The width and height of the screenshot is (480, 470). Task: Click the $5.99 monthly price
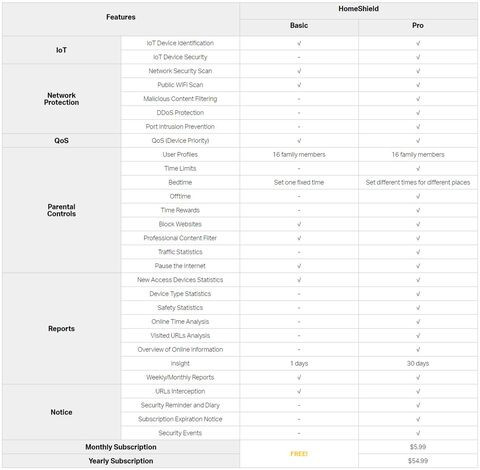point(418,447)
